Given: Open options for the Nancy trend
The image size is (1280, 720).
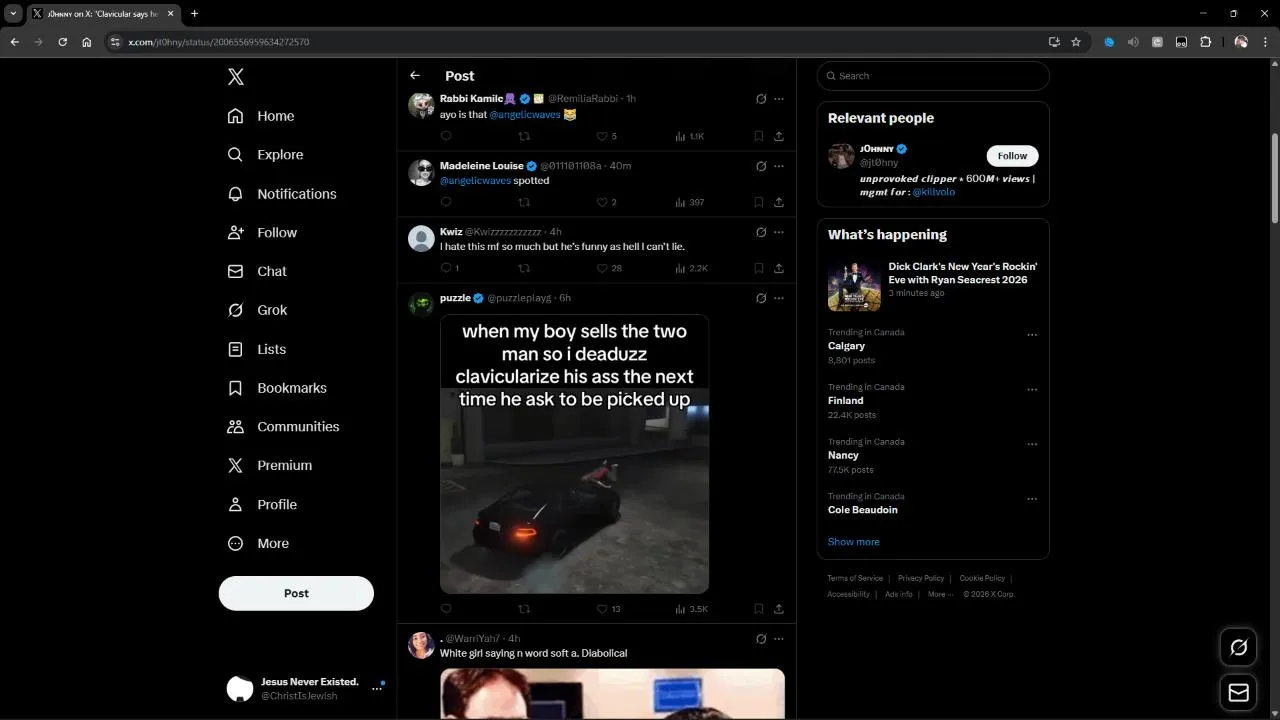Looking at the screenshot, I should tap(1032, 444).
